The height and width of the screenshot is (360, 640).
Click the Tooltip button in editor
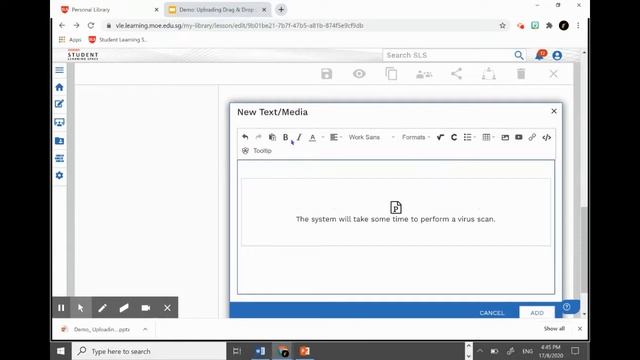tap(257, 151)
